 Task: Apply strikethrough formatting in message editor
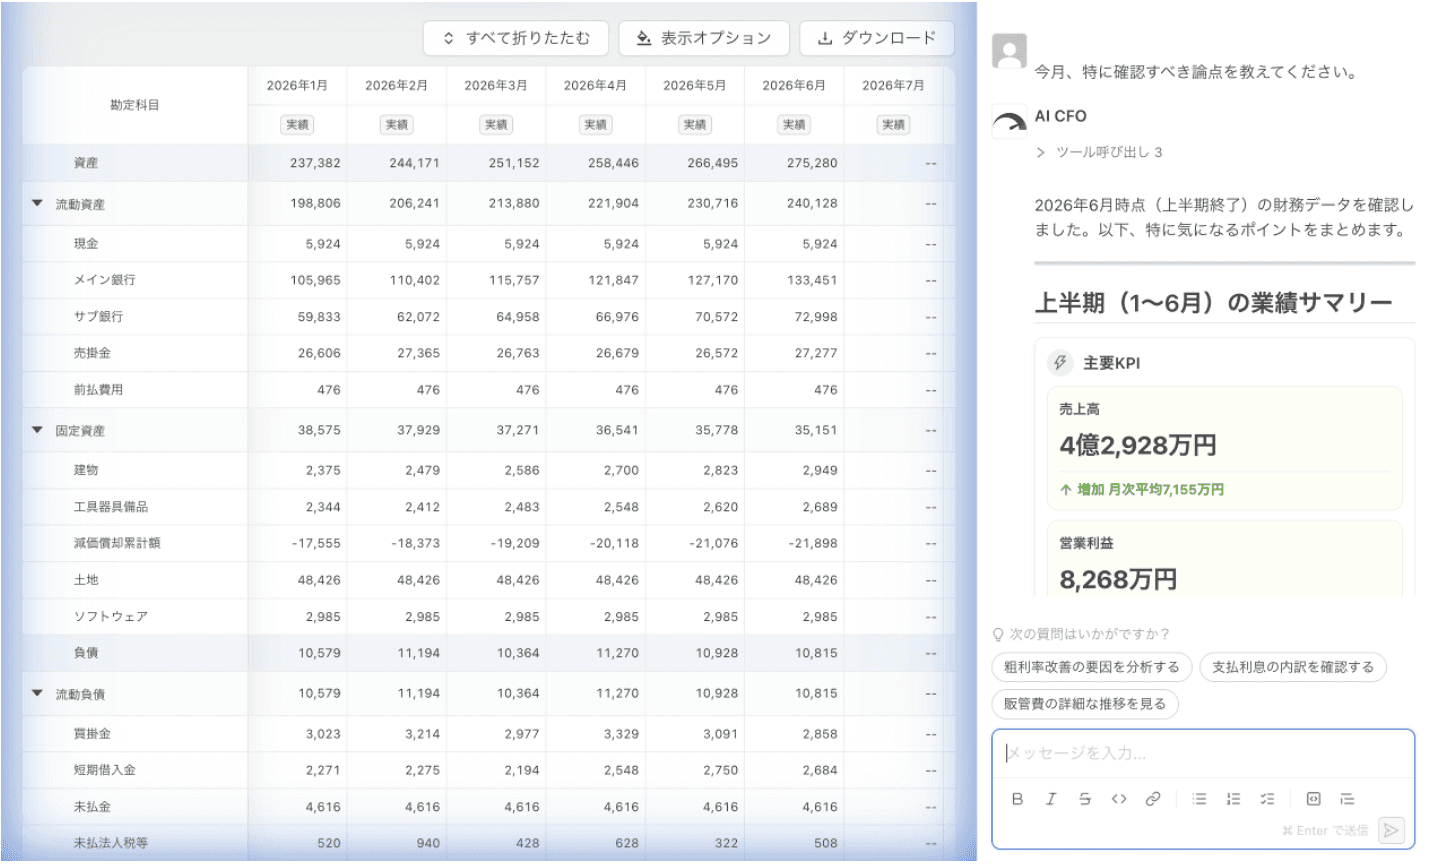pyautogui.click(x=1085, y=799)
